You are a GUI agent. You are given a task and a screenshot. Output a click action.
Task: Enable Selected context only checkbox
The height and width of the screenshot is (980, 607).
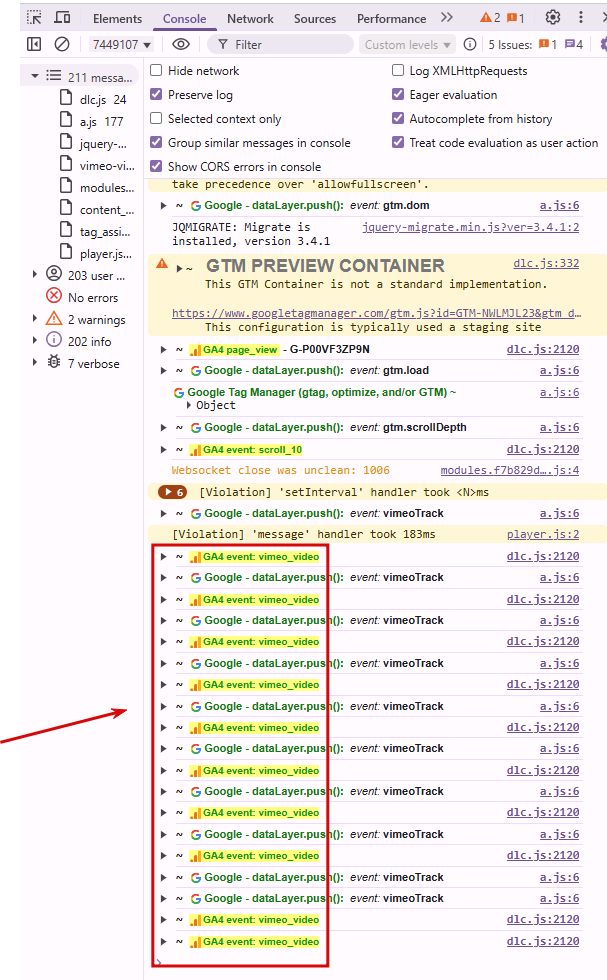(156, 118)
